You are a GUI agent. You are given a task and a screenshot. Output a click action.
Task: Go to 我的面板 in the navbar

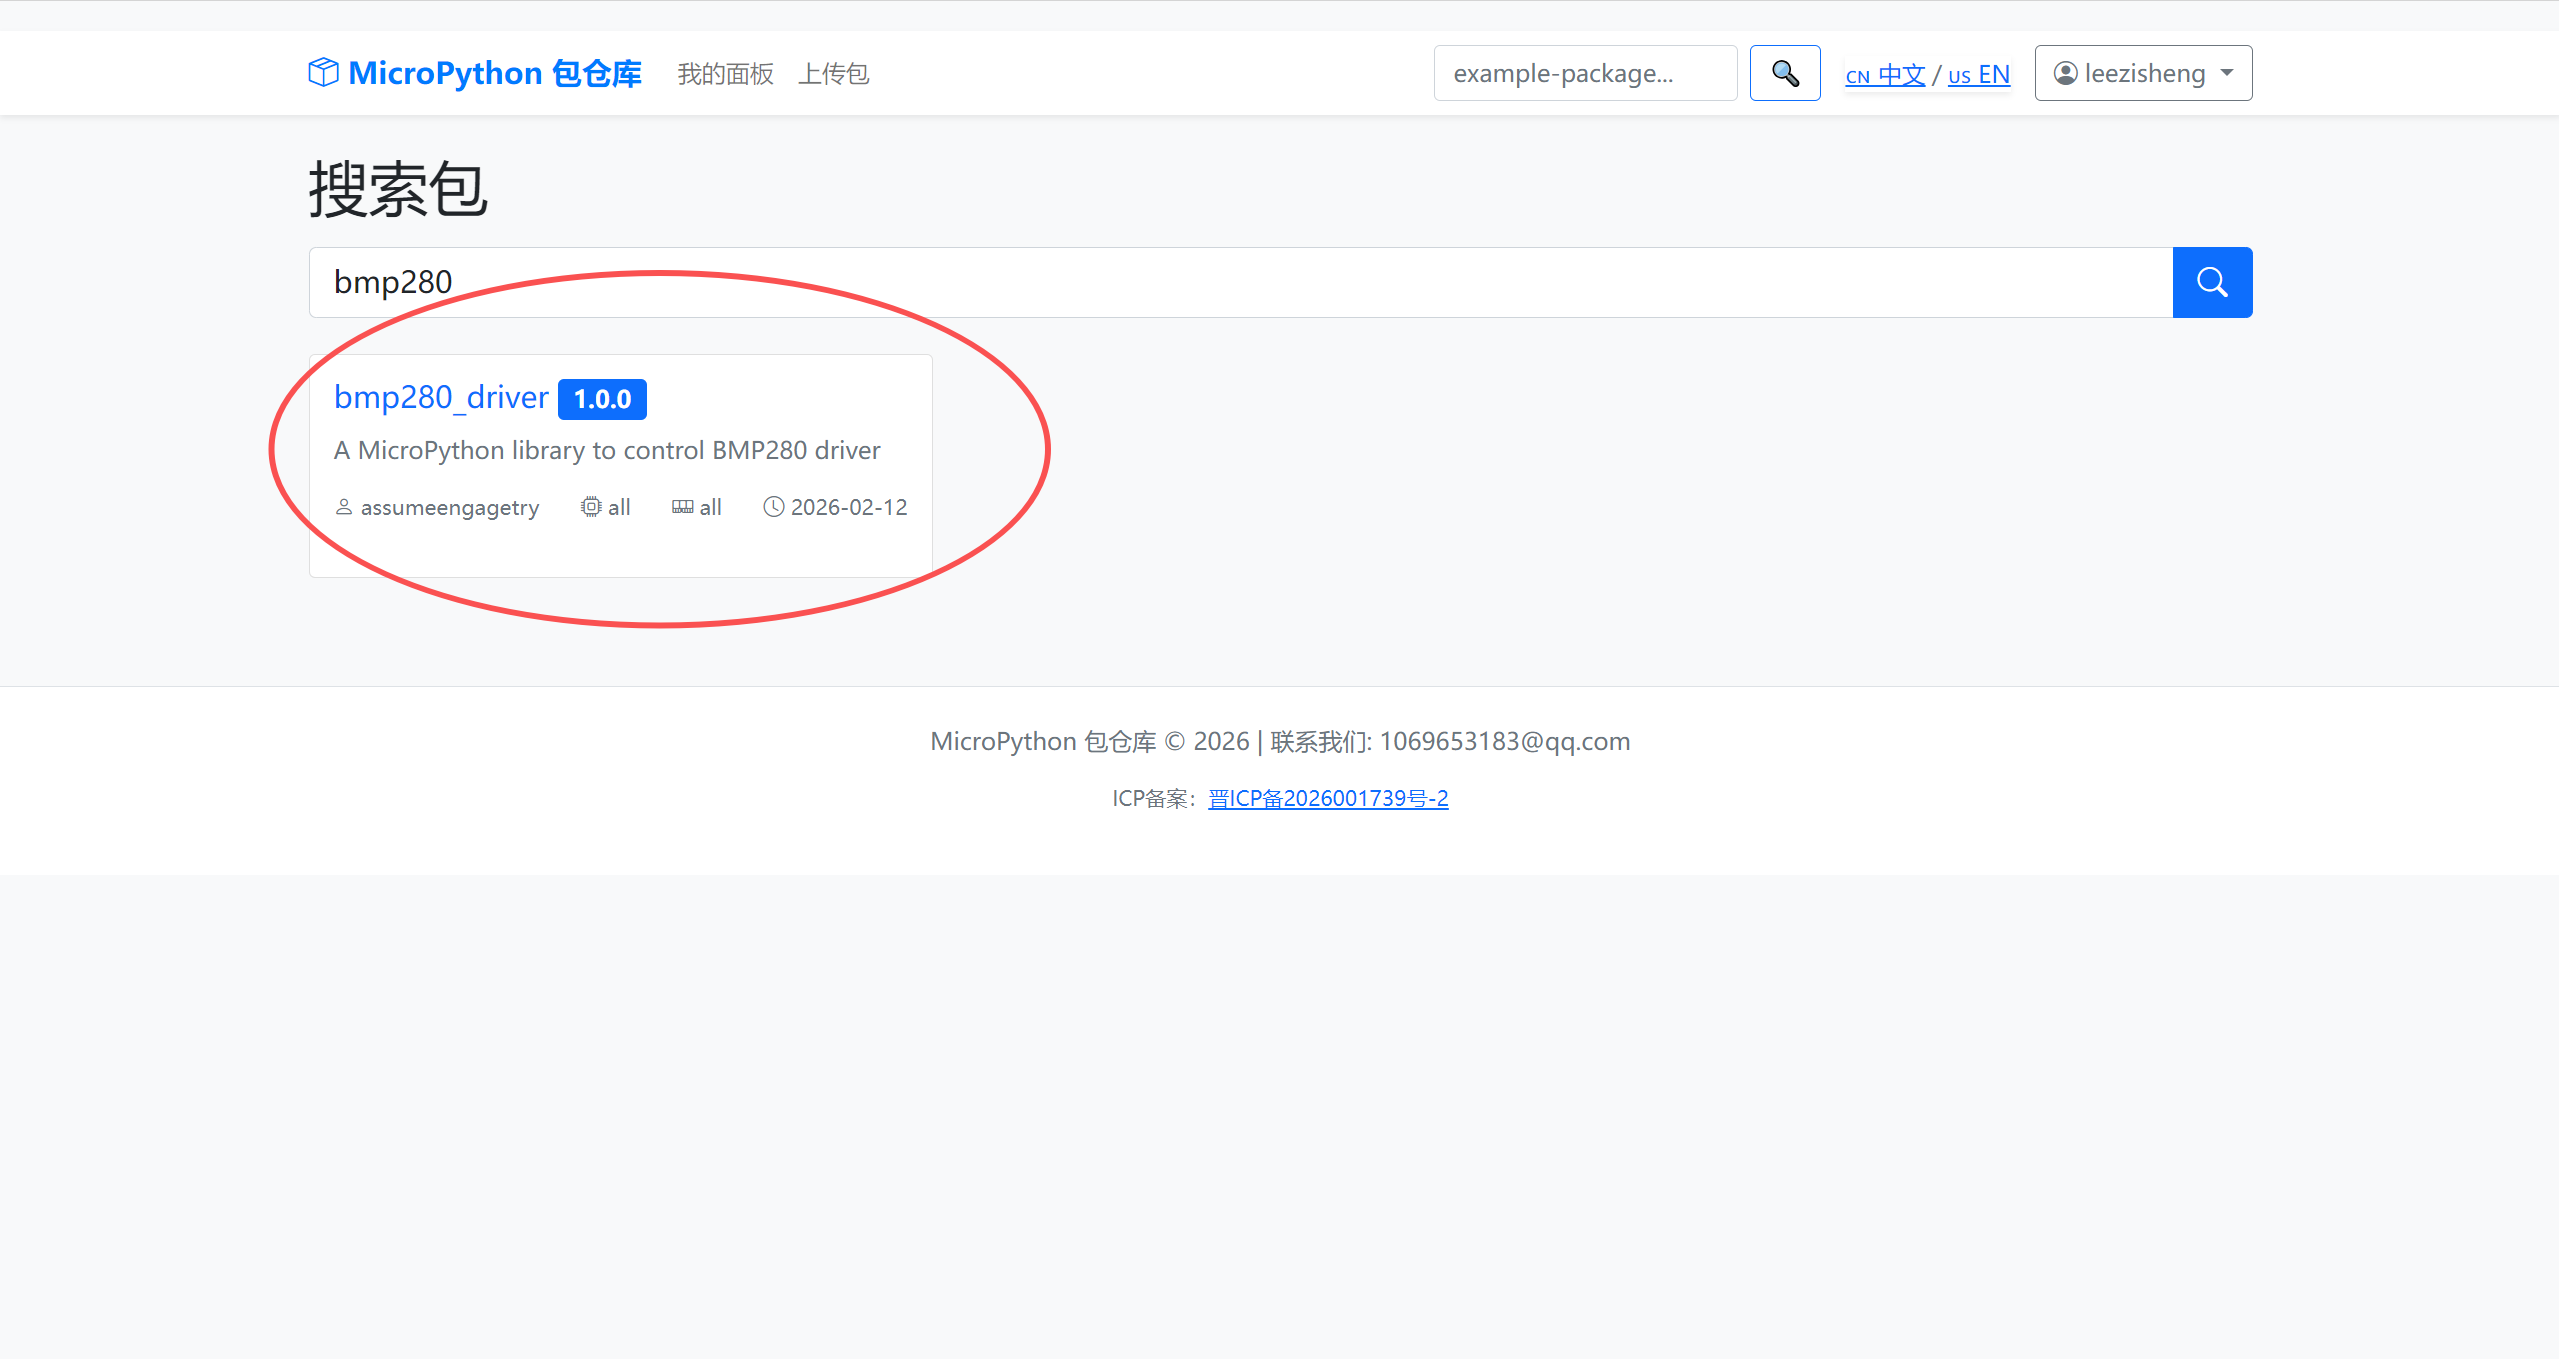tap(725, 74)
